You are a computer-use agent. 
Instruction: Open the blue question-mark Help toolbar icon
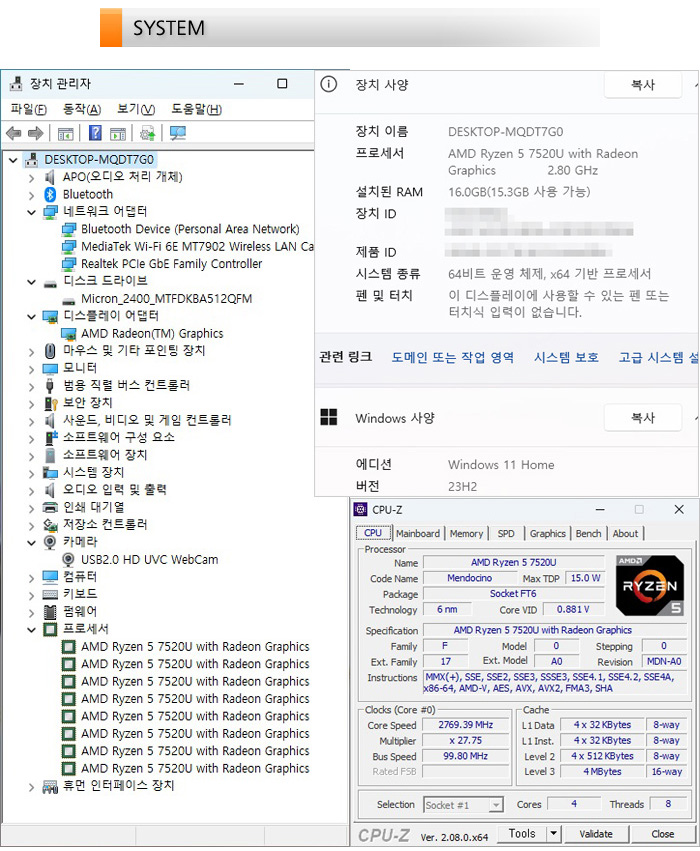[95, 133]
